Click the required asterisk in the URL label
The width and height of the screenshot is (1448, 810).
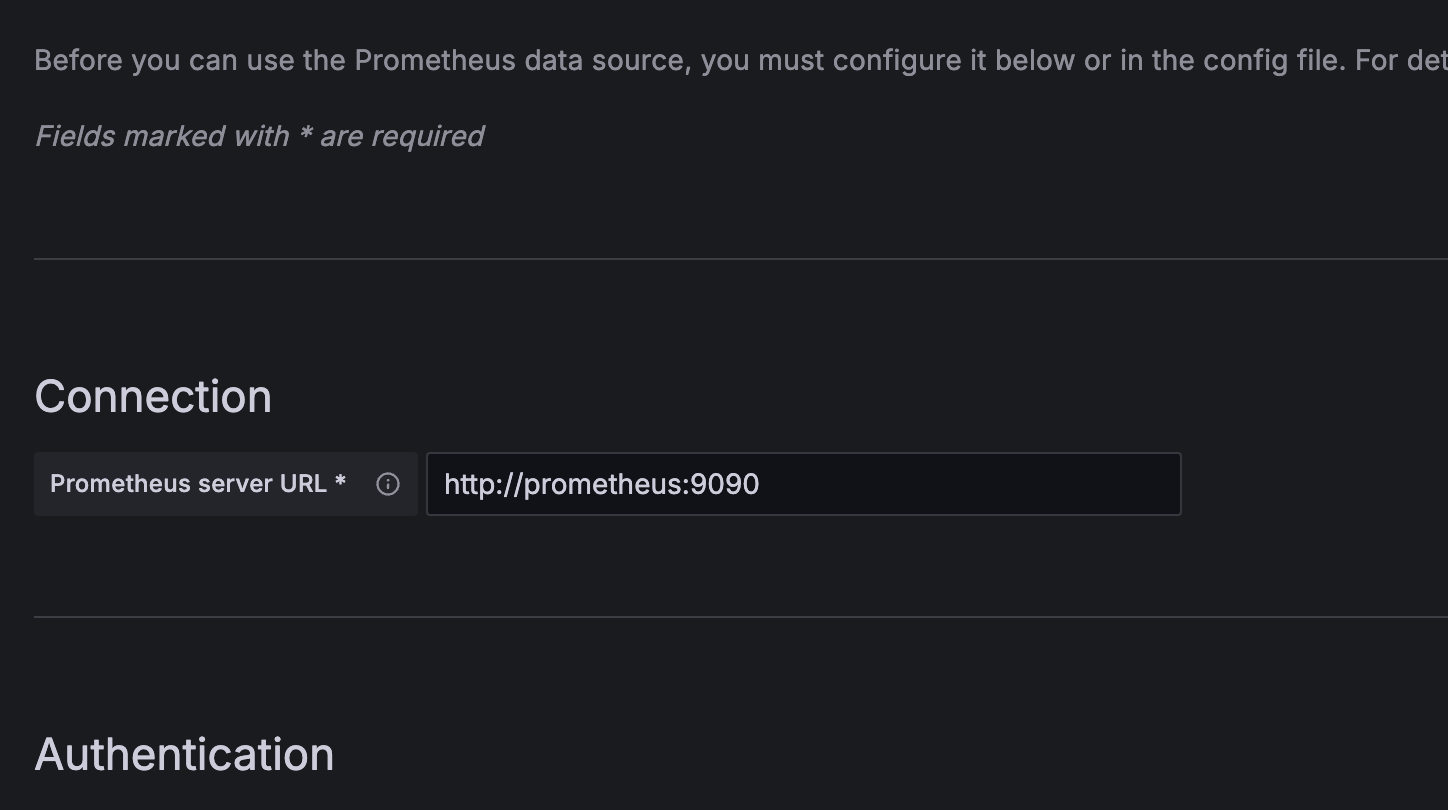(x=341, y=482)
